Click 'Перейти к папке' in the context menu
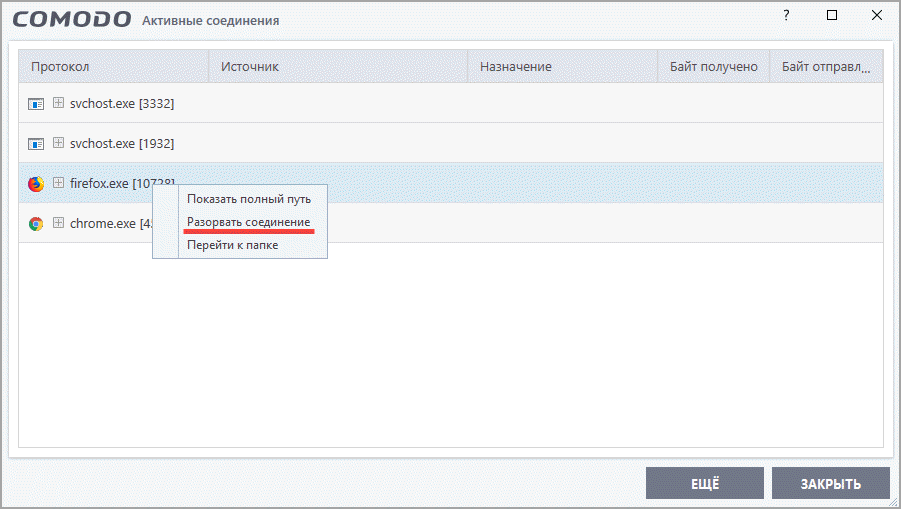The width and height of the screenshot is (901, 509). [233, 244]
